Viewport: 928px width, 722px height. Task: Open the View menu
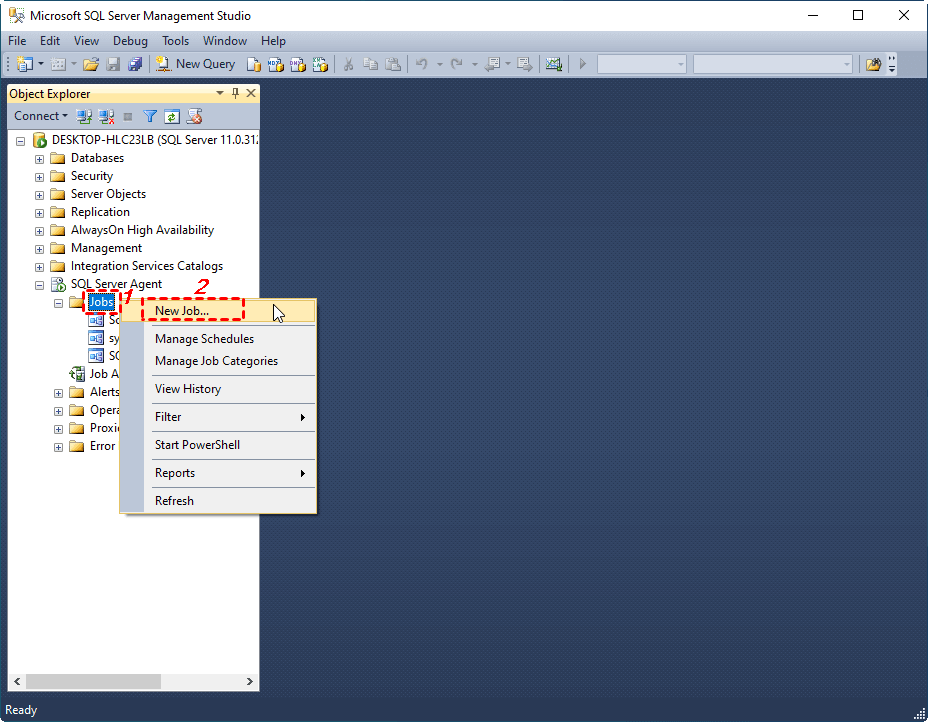(x=86, y=41)
